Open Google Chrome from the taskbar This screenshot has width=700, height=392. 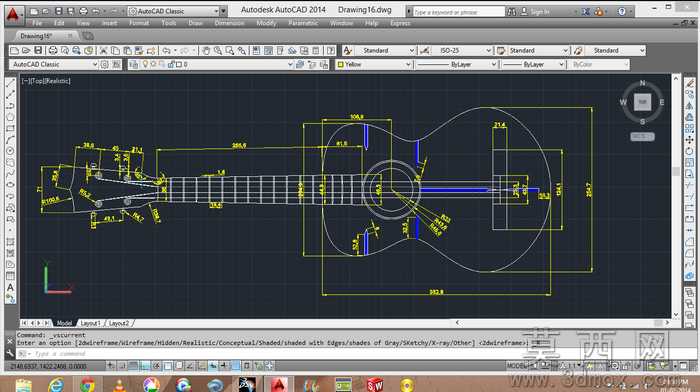point(88,384)
